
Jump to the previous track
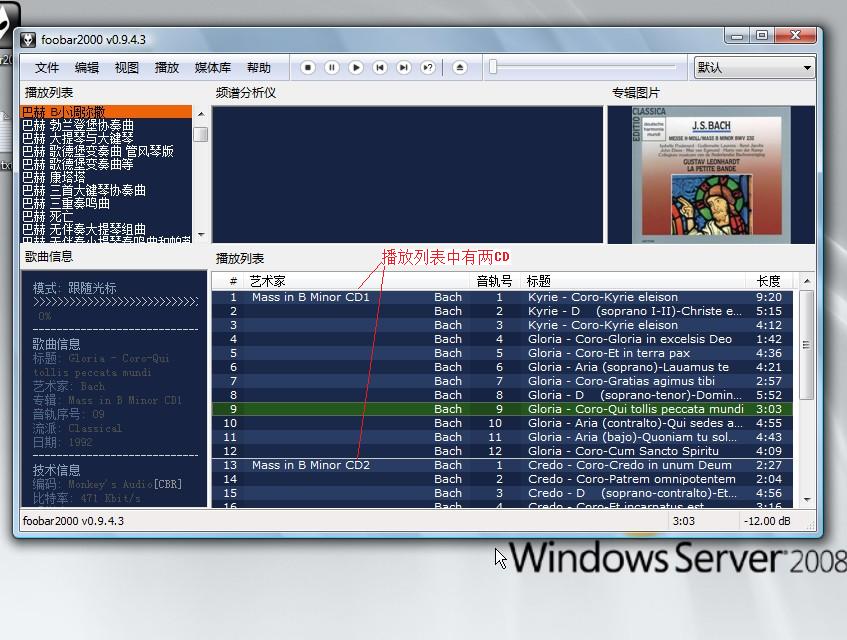(x=380, y=68)
